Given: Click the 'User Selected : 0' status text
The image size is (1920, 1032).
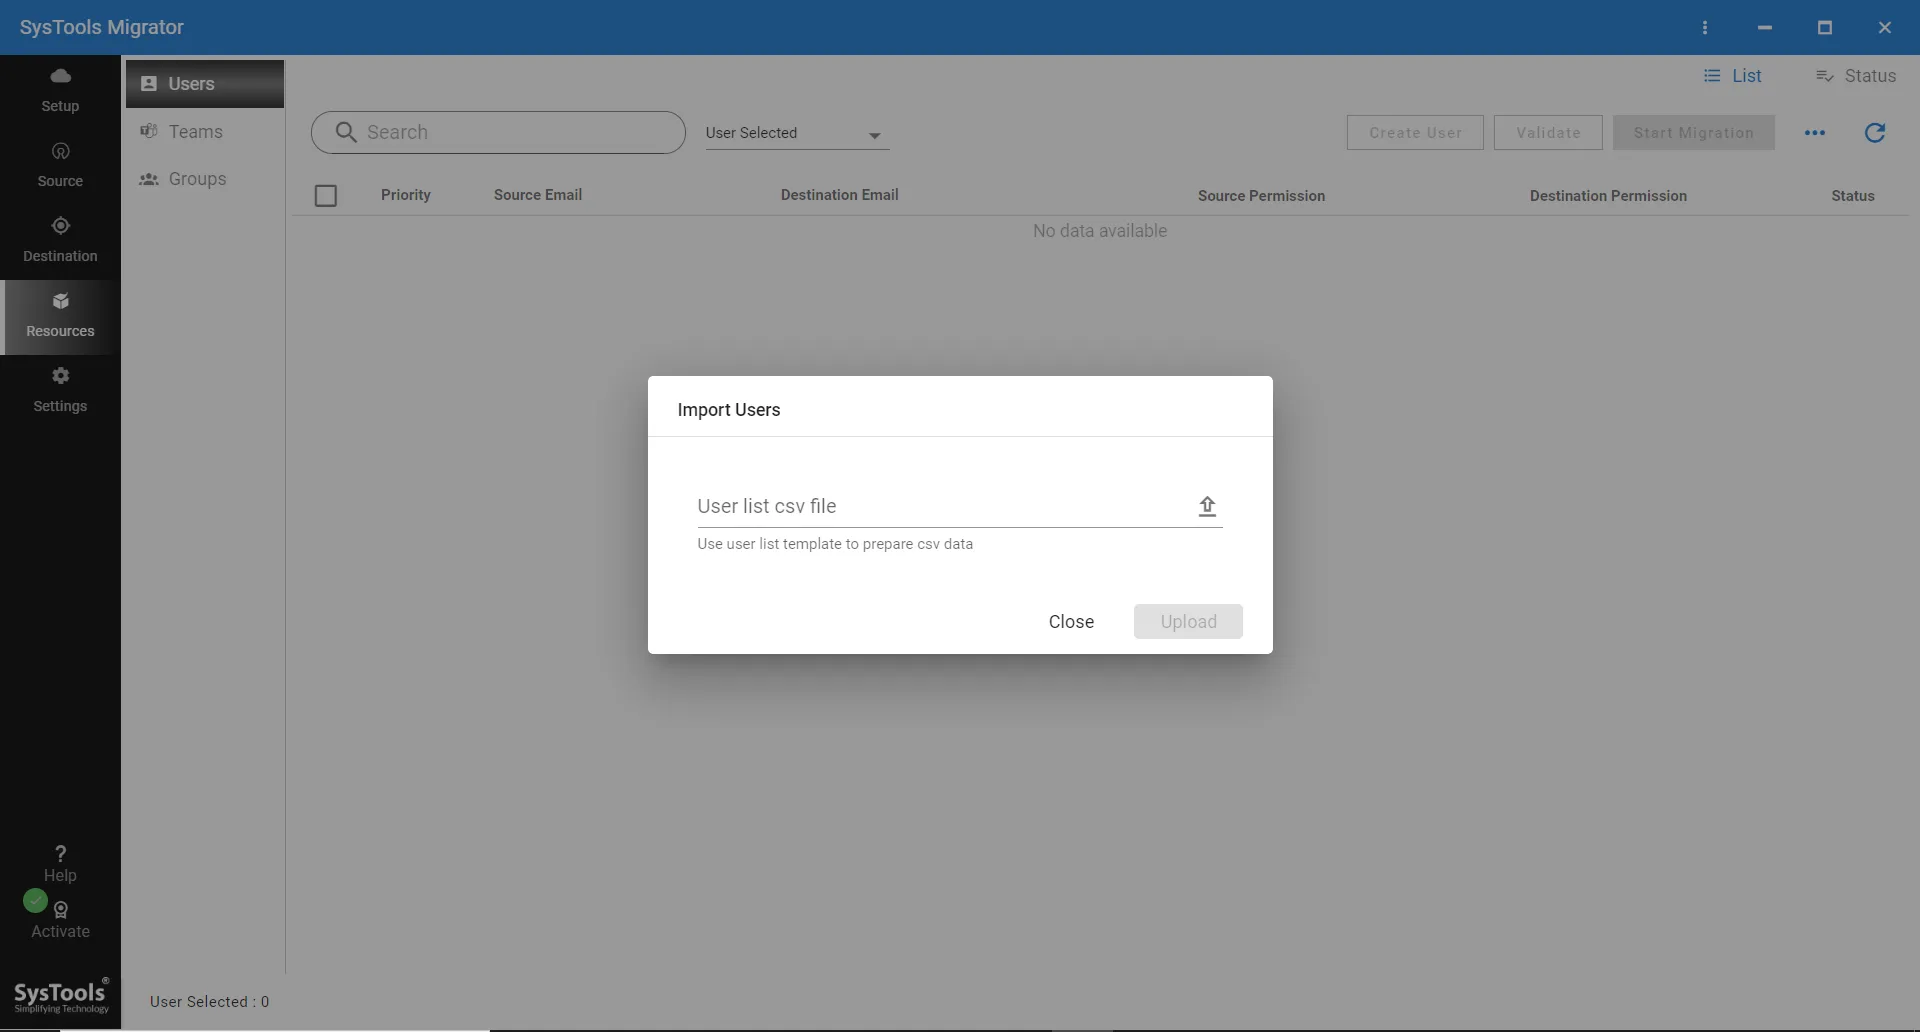Looking at the screenshot, I should point(210,1002).
